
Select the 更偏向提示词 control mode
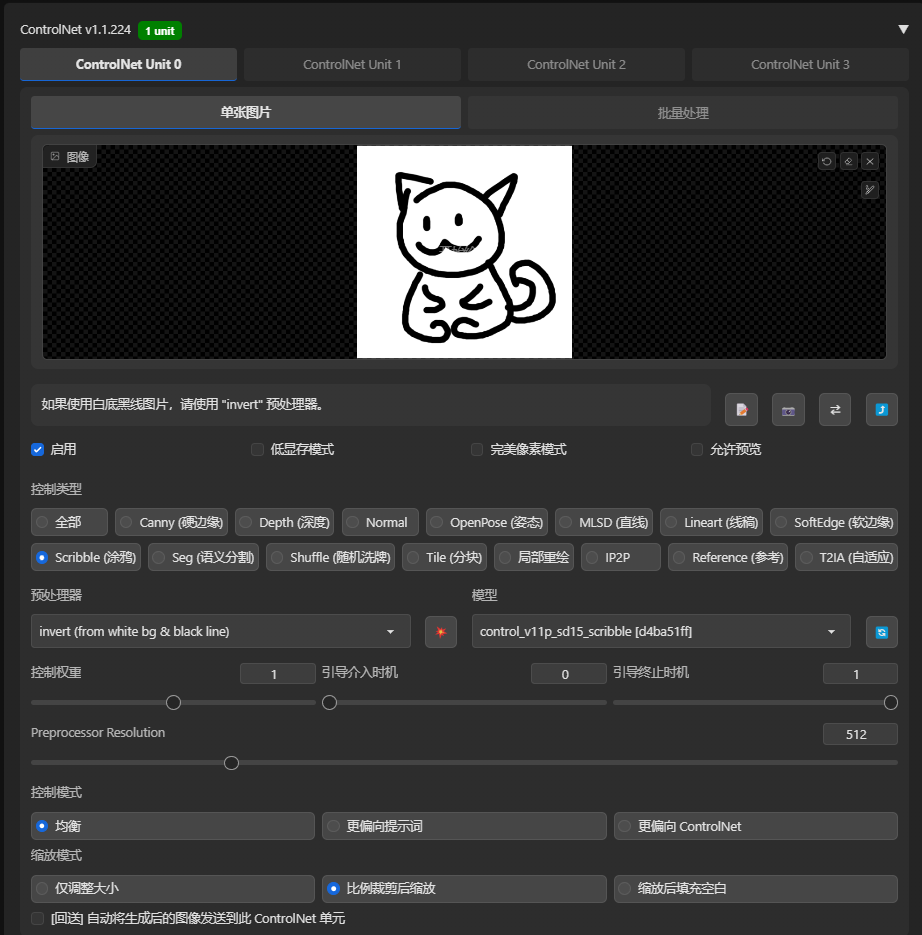pyautogui.click(x=463, y=826)
